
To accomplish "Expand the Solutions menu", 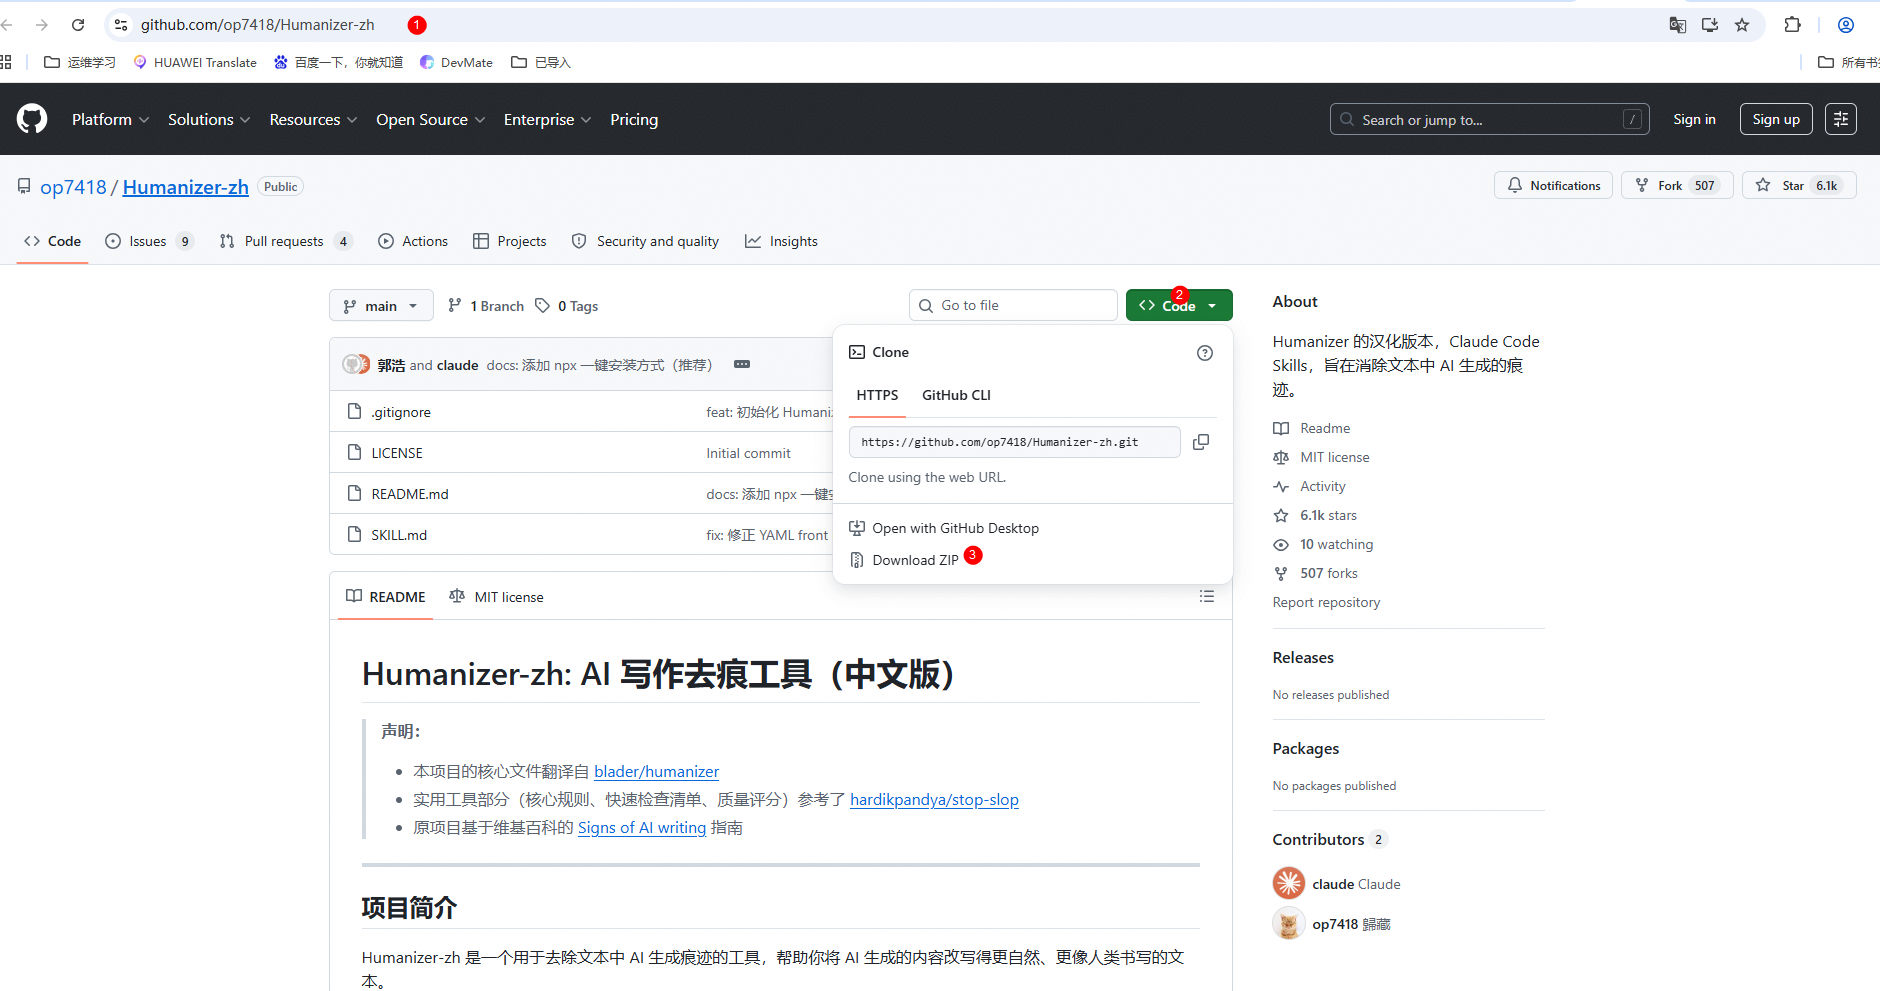I will (x=209, y=119).
